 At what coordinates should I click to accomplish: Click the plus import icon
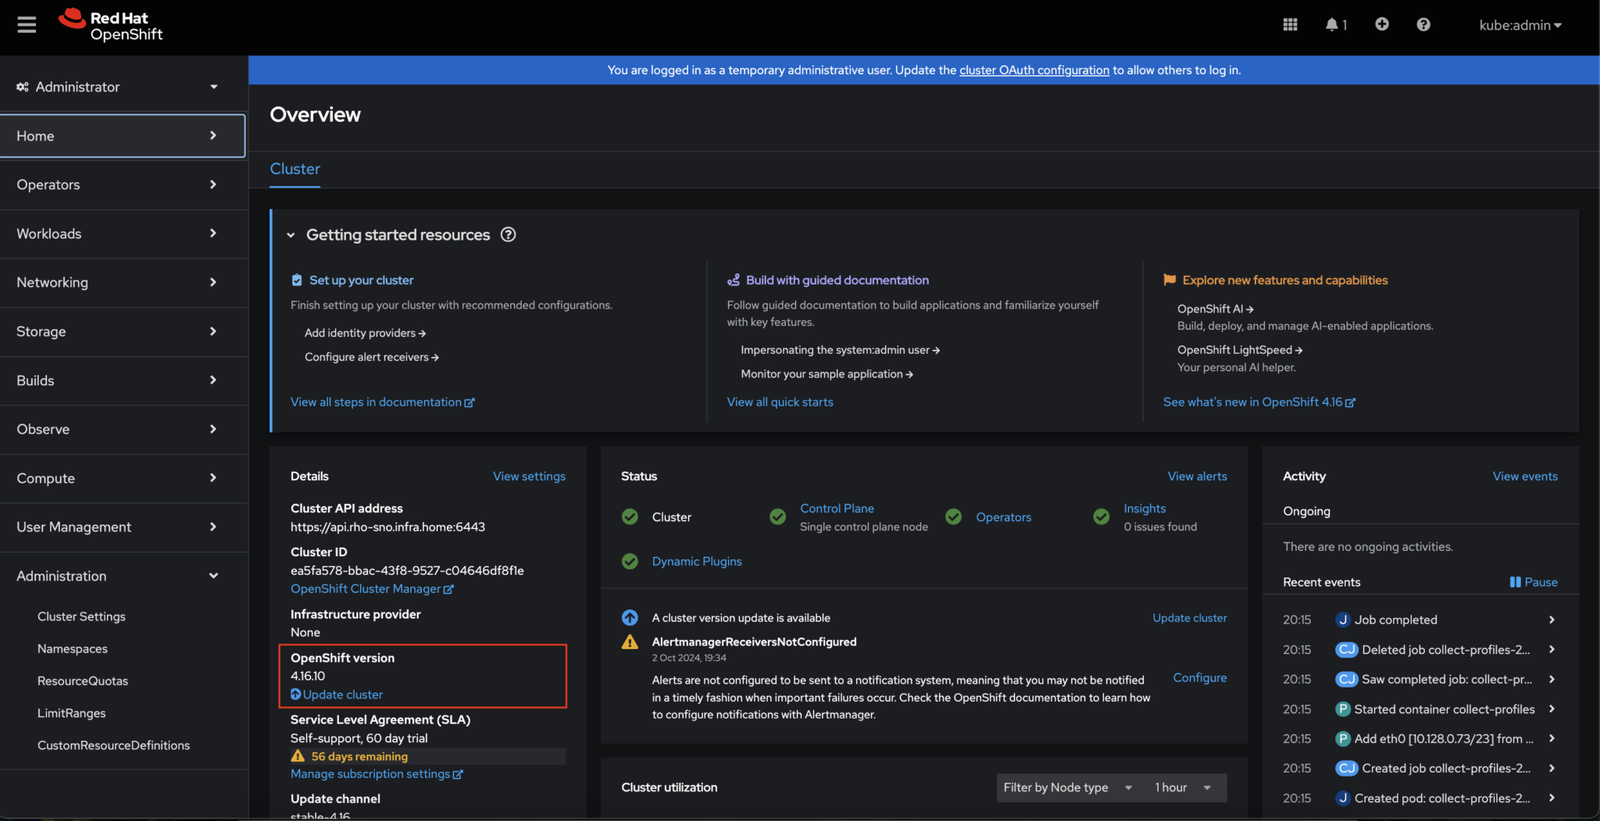click(x=1382, y=24)
